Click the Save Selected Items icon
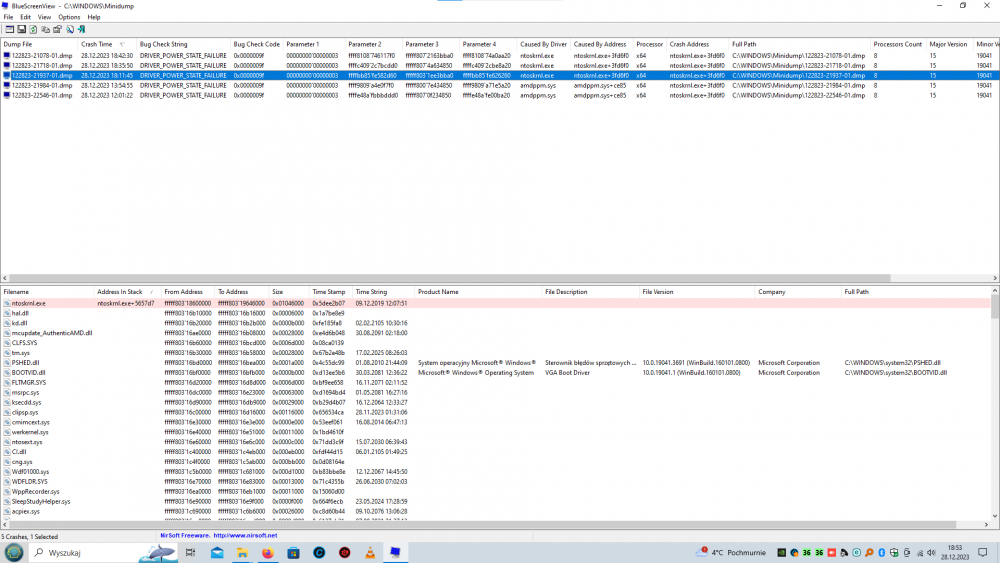Screen dimensions: 1000x563 click(x=20, y=29)
